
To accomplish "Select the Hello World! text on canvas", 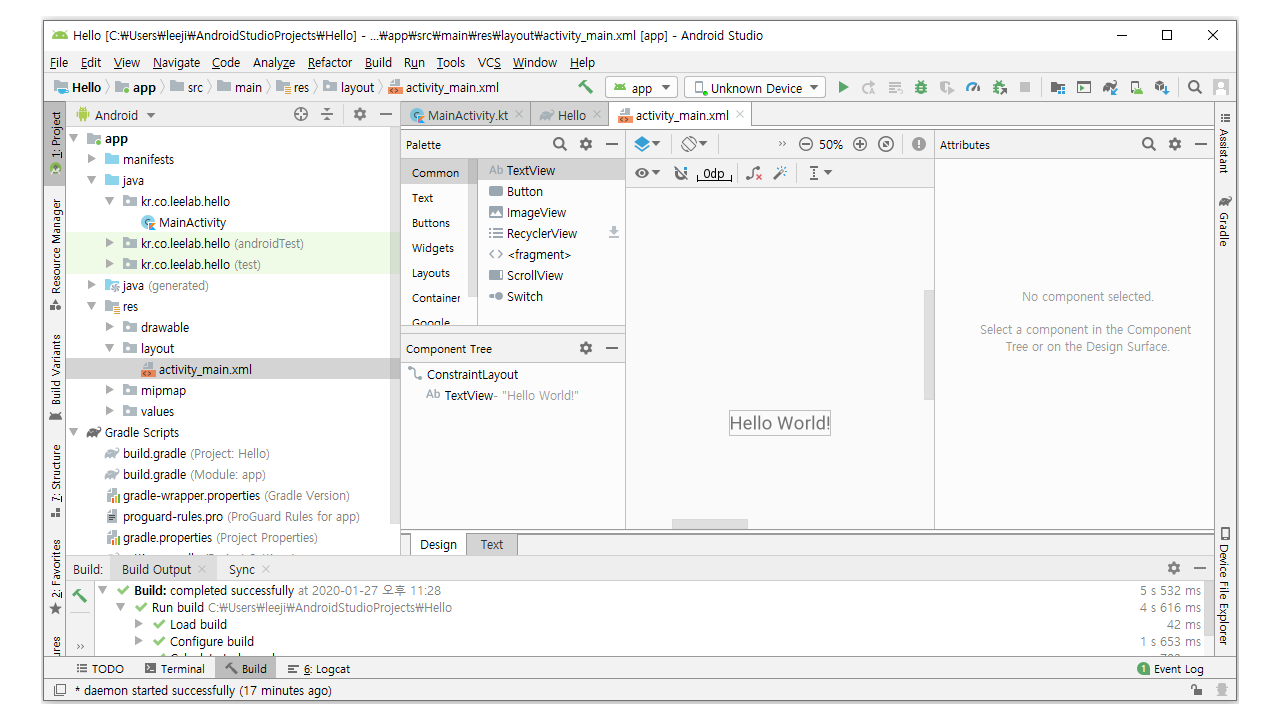I will click(x=779, y=423).
